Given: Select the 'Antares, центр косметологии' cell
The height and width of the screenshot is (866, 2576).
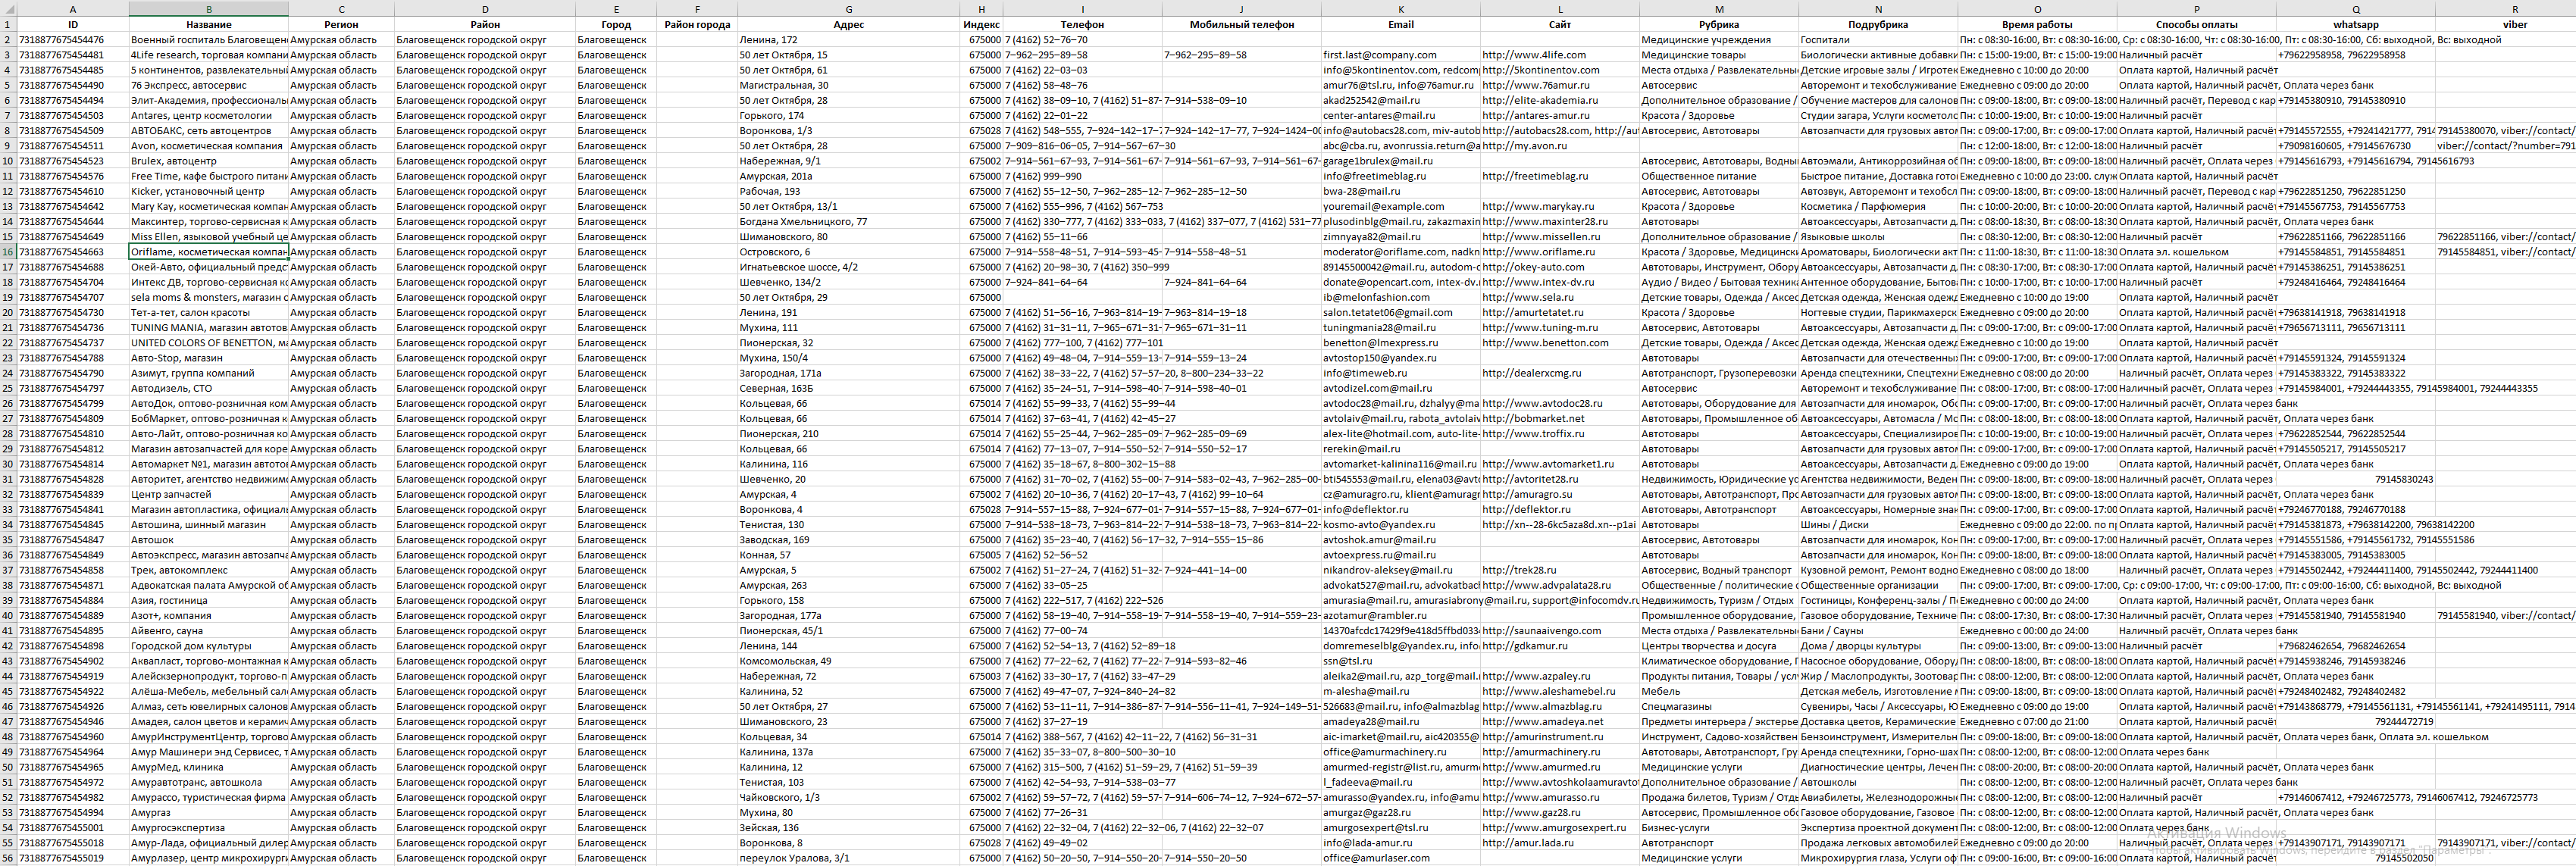Looking at the screenshot, I should (x=208, y=116).
